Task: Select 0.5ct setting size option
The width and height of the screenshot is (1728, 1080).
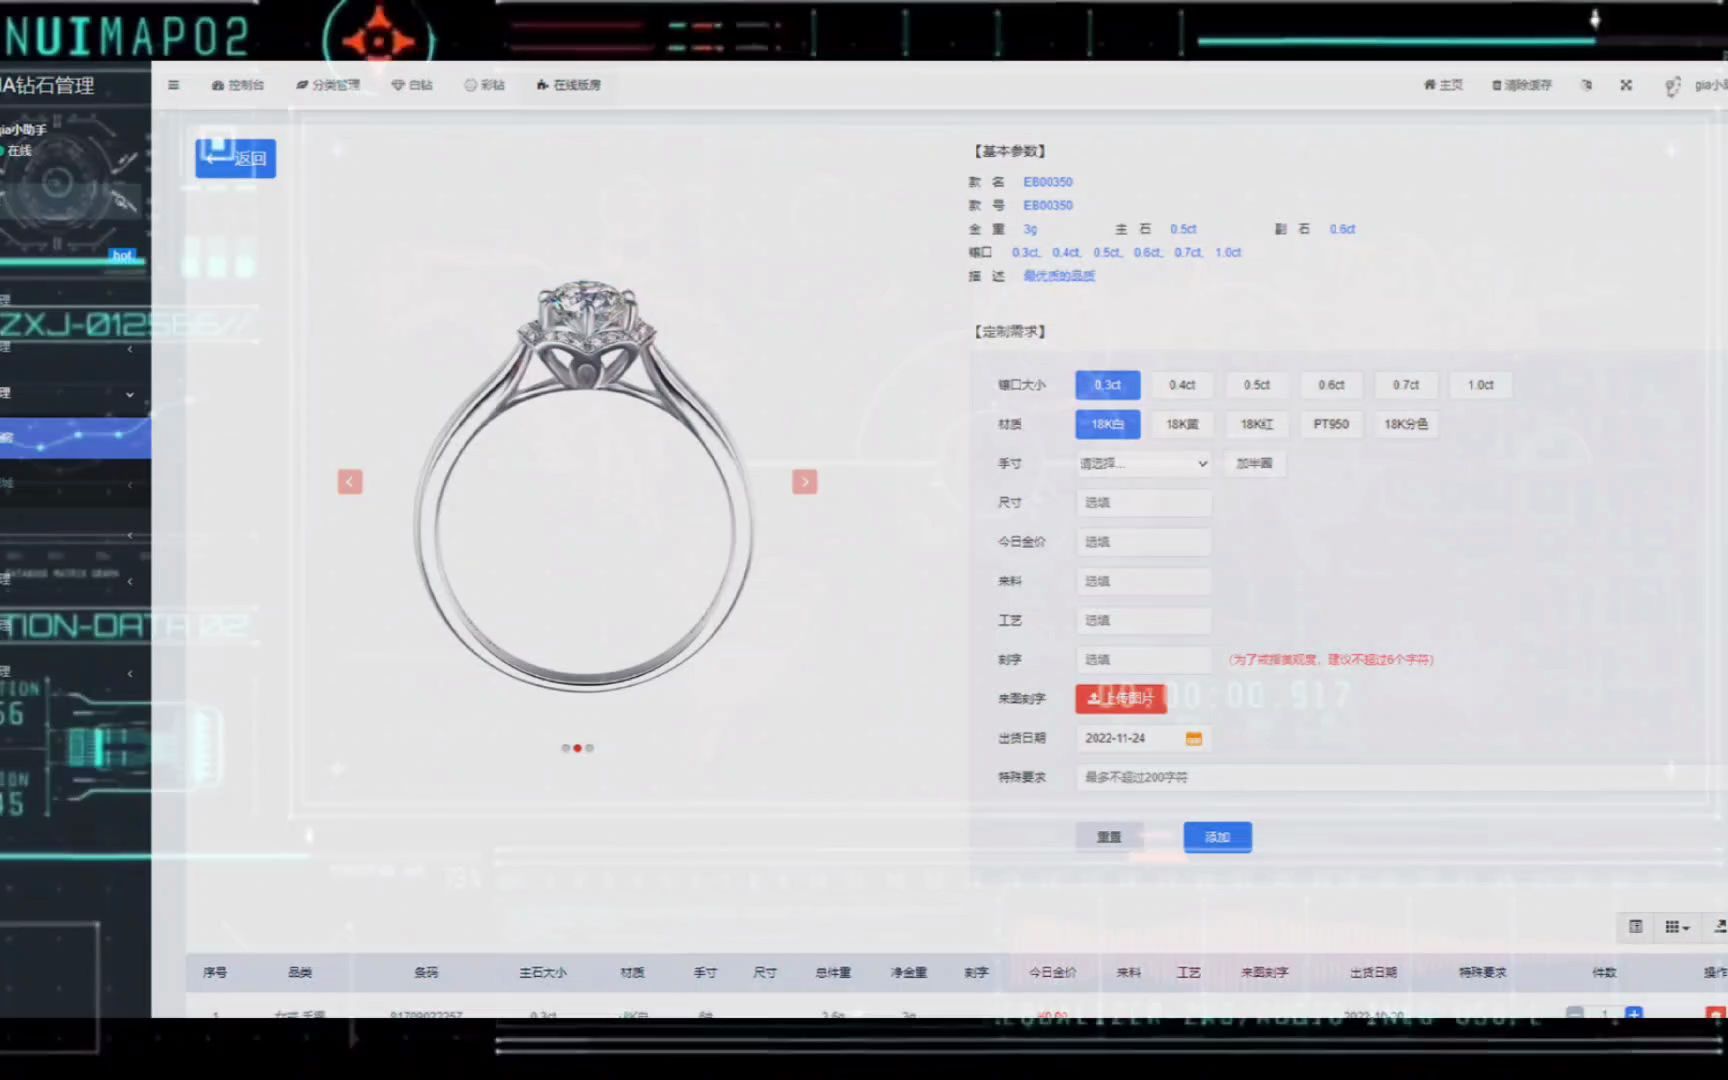Action: click(1257, 385)
